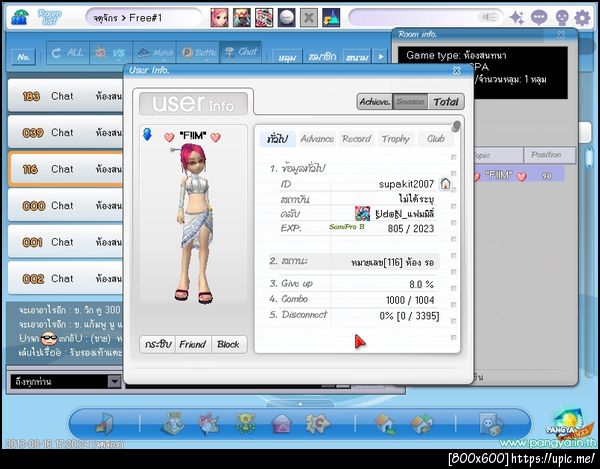This screenshot has height=469, width=600.
Task: Select highlighted room 116 Chat row
Action: pos(66,169)
